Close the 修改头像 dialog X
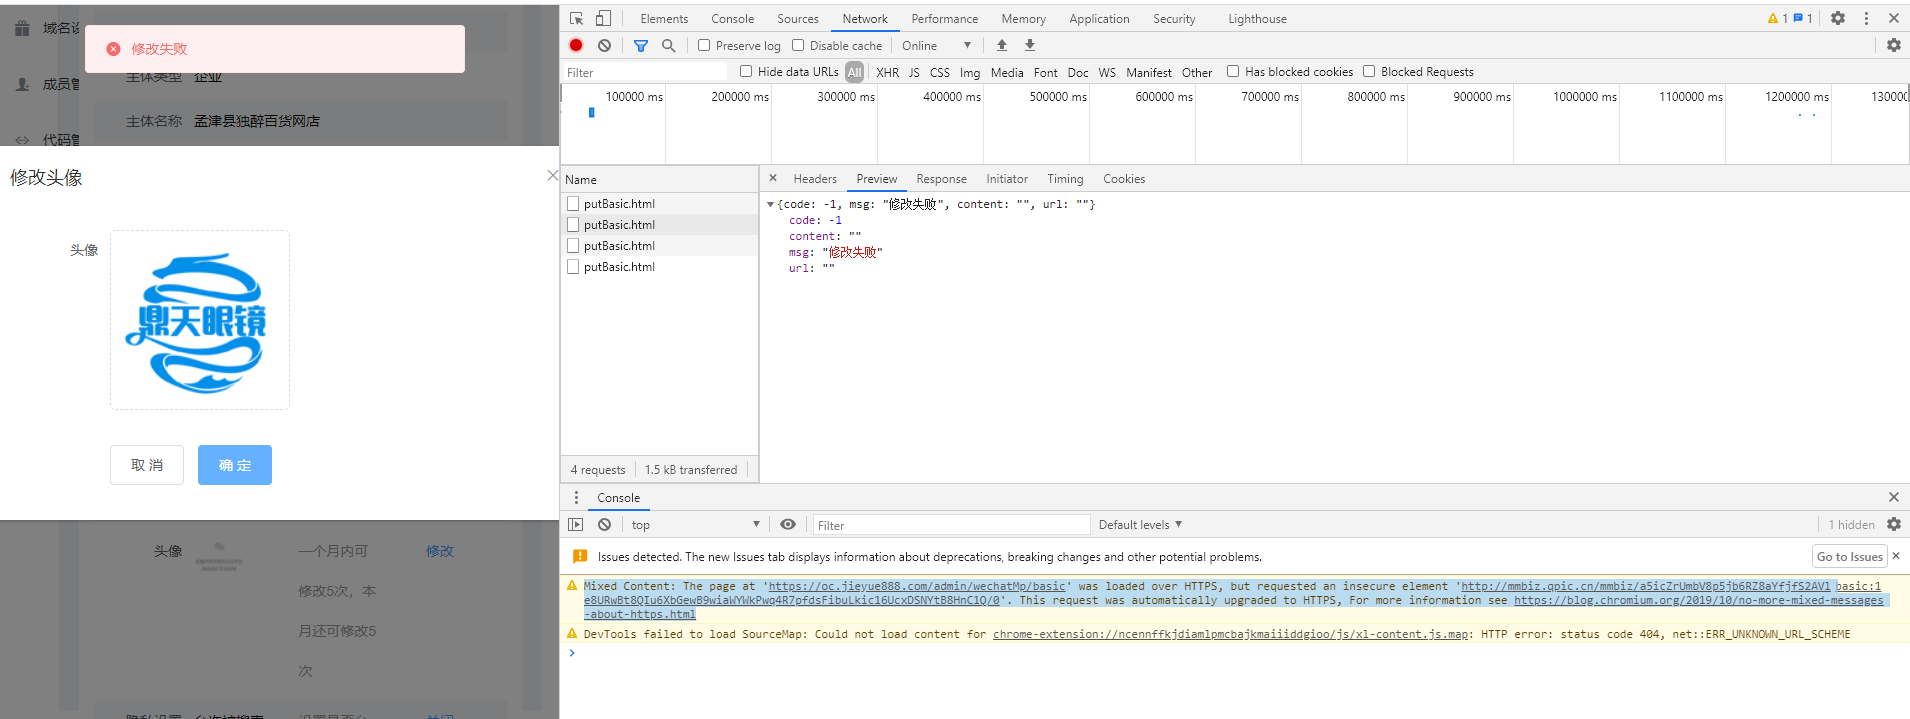This screenshot has height=719, width=1910. 552,175
